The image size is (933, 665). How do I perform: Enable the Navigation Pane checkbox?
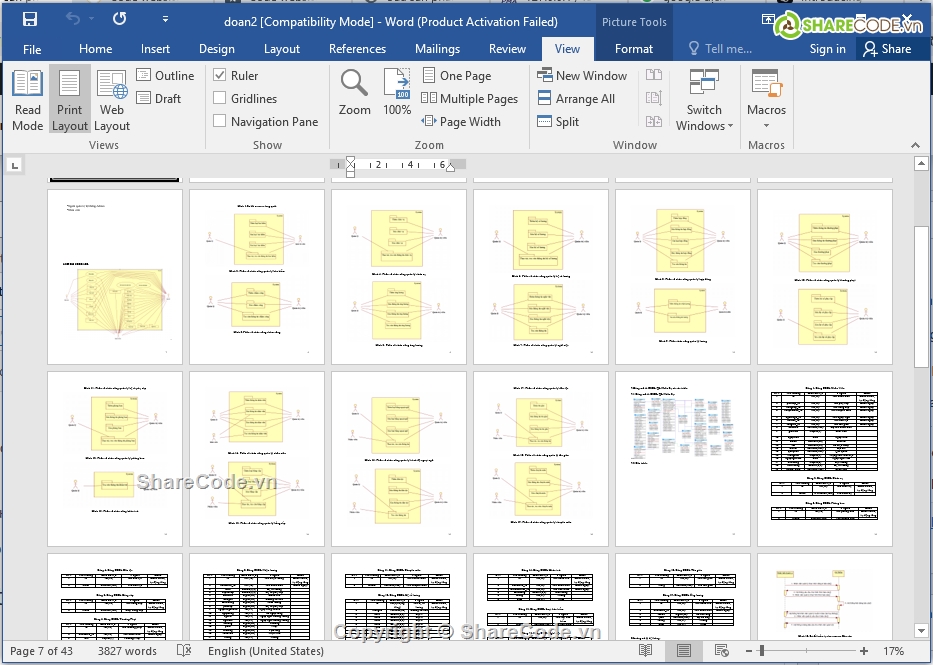pyautogui.click(x=220, y=121)
